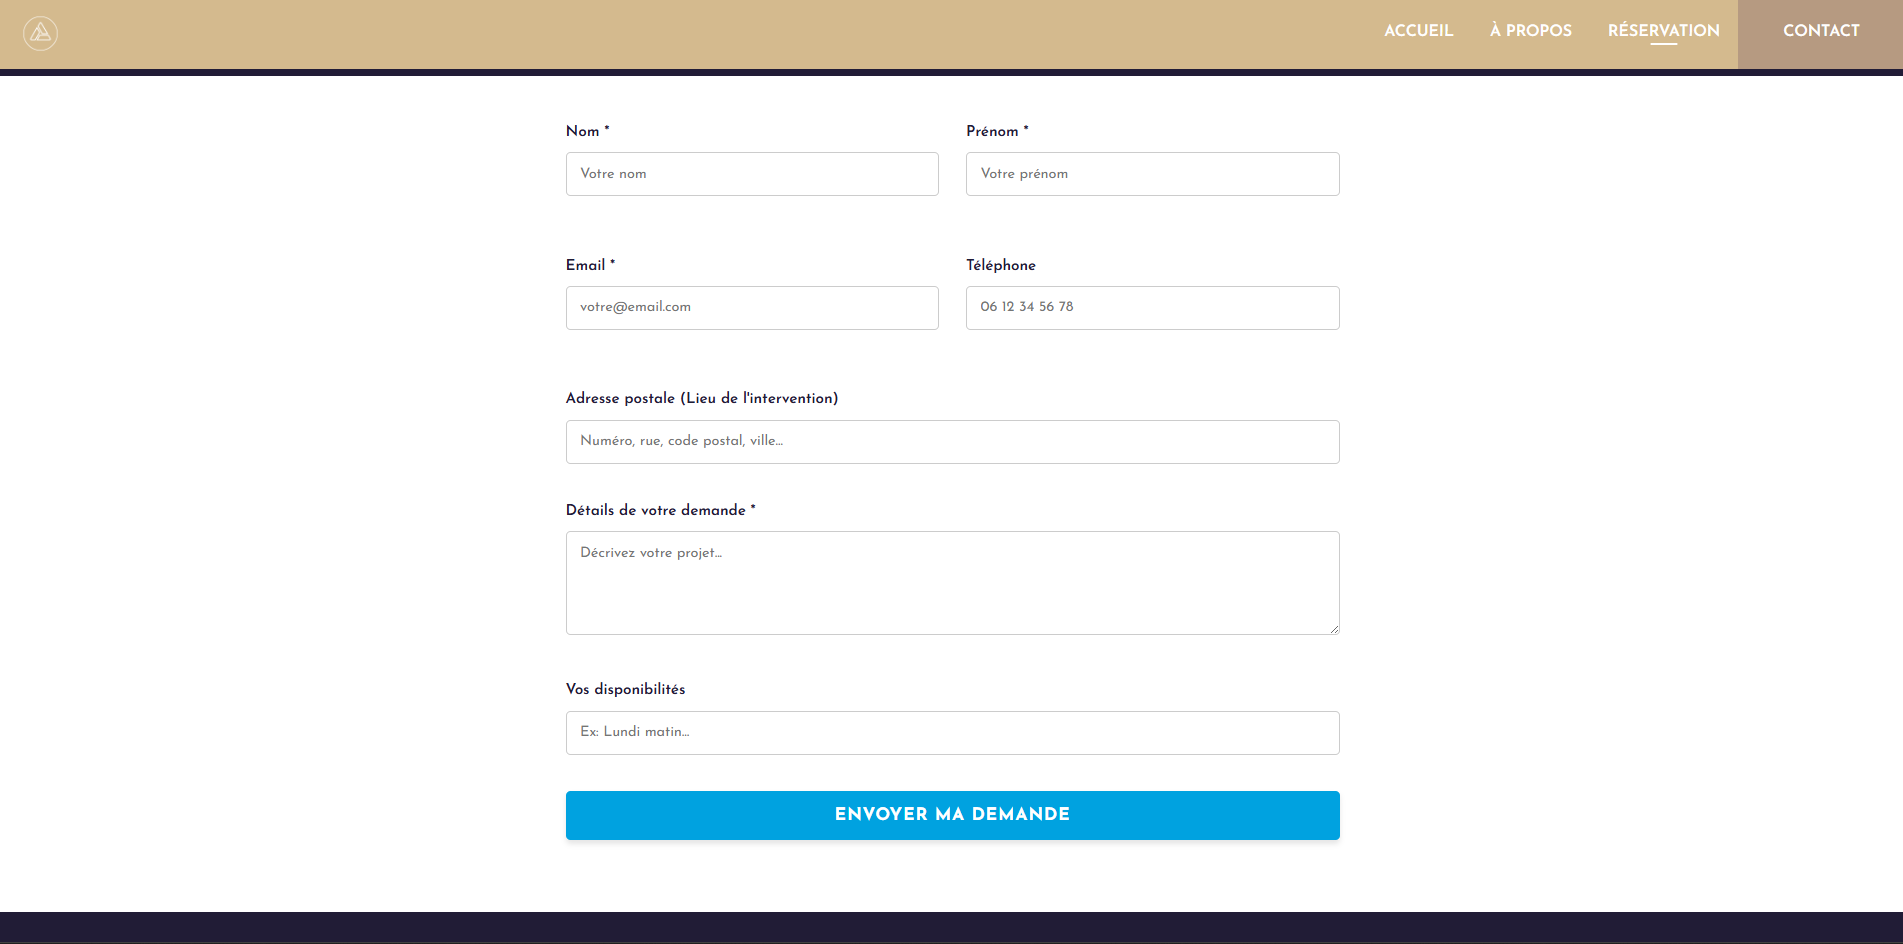The height and width of the screenshot is (944, 1903).
Task: Click the 'Téléphone' field label
Action: click(x=1001, y=265)
